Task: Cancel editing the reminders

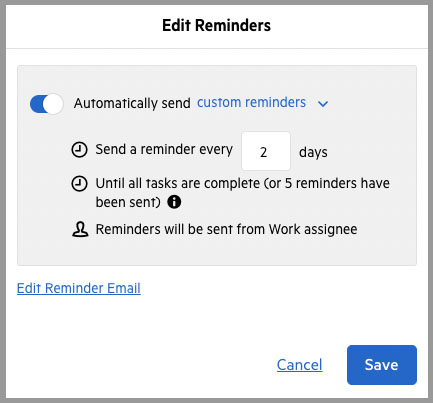Action: click(x=299, y=365)
